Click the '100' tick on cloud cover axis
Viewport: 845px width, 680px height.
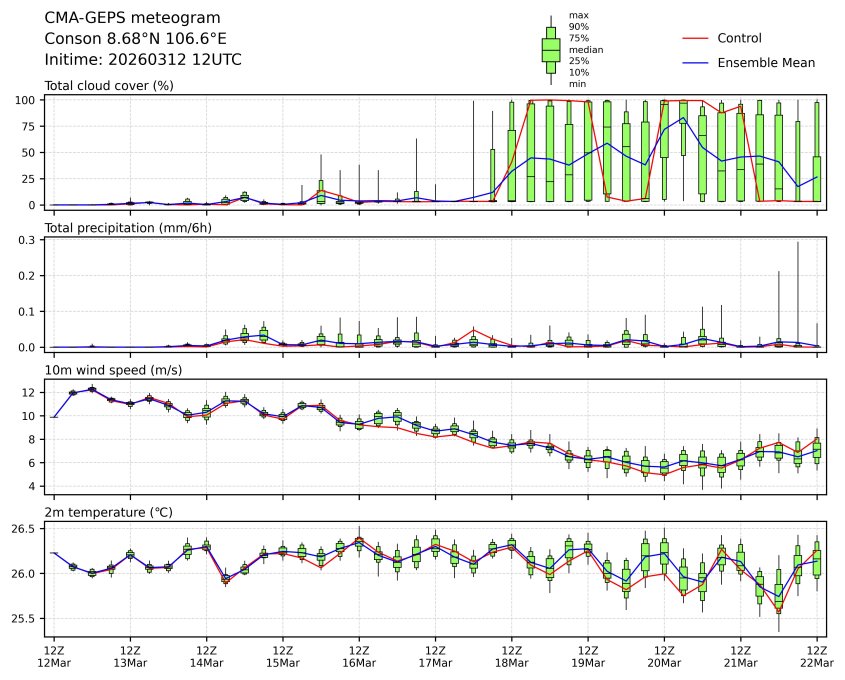(28, 100)
